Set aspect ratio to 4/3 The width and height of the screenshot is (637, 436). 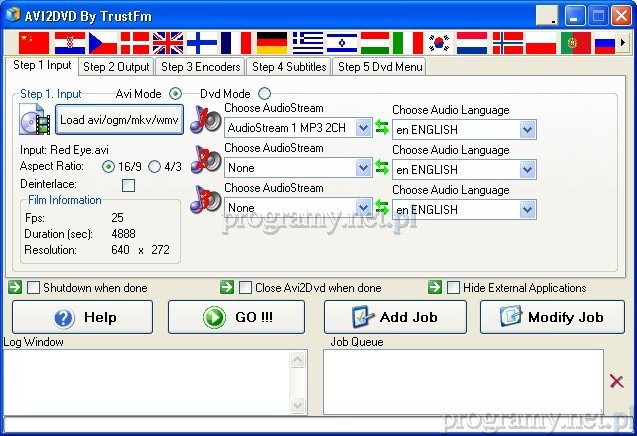tap(154, 167)
